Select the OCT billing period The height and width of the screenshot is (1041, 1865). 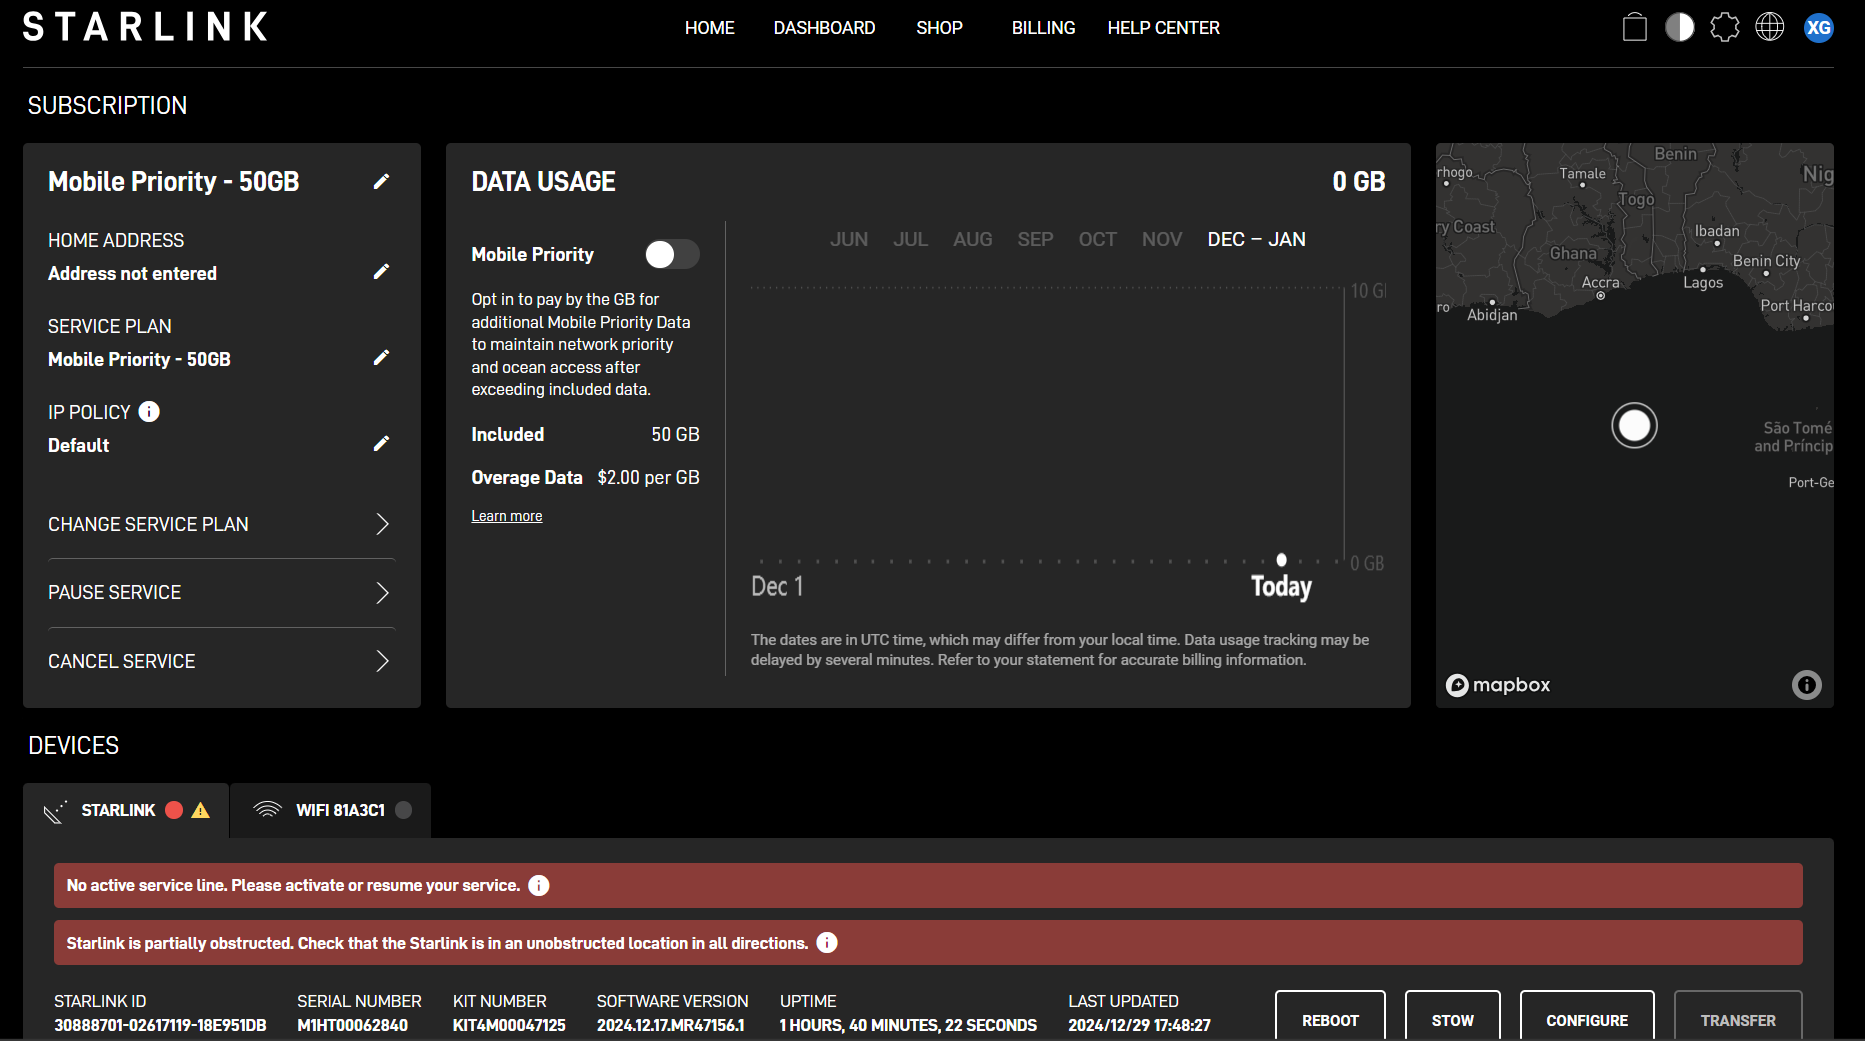[x=1097, y=239]
